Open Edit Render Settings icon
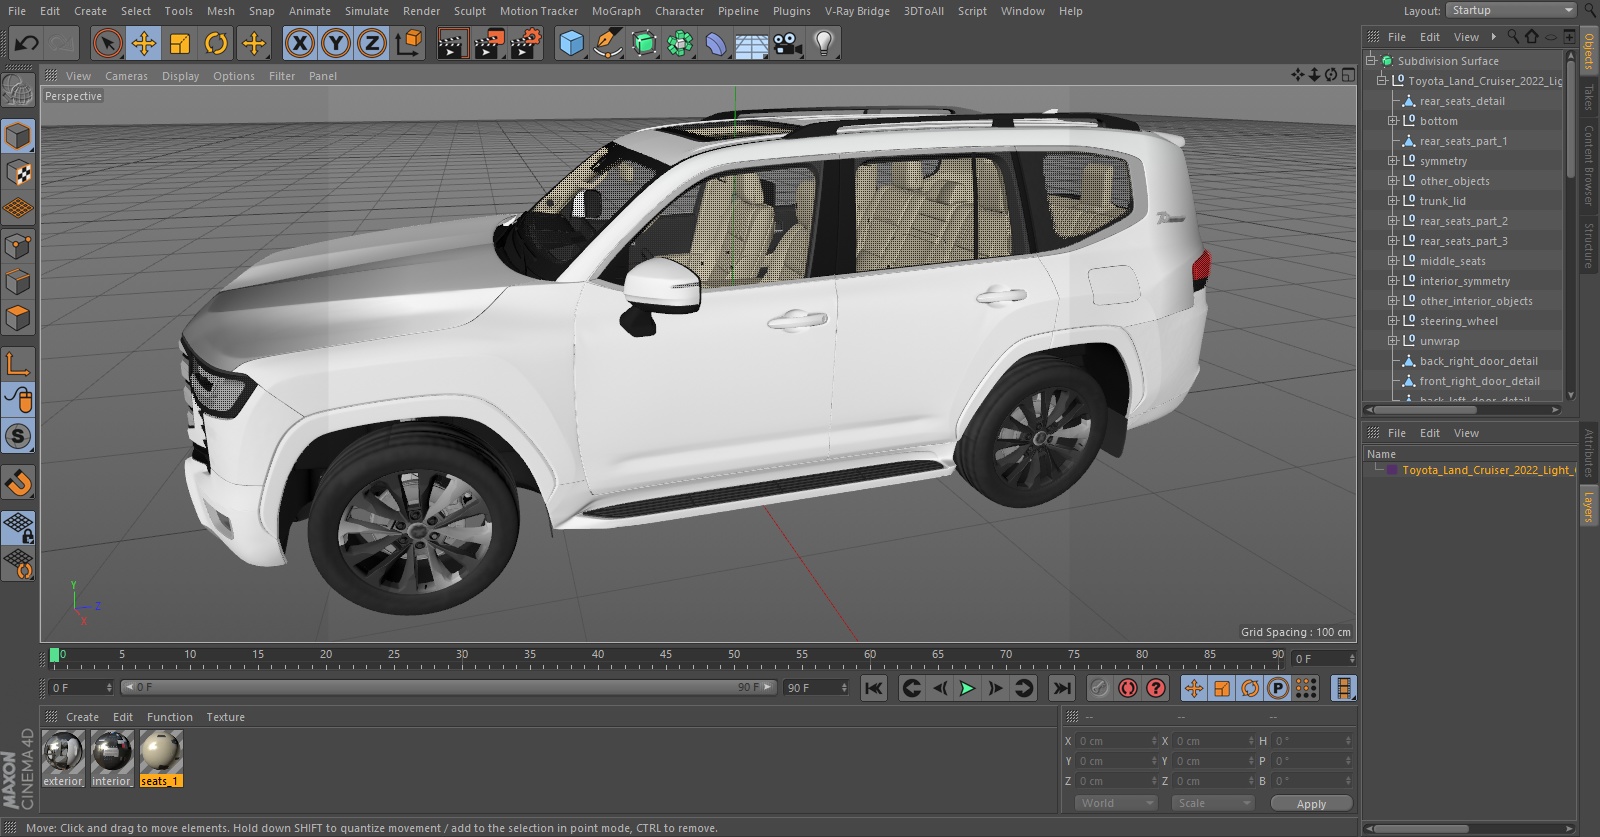This screenshot has height=837, width=1600. click(526, 43)
